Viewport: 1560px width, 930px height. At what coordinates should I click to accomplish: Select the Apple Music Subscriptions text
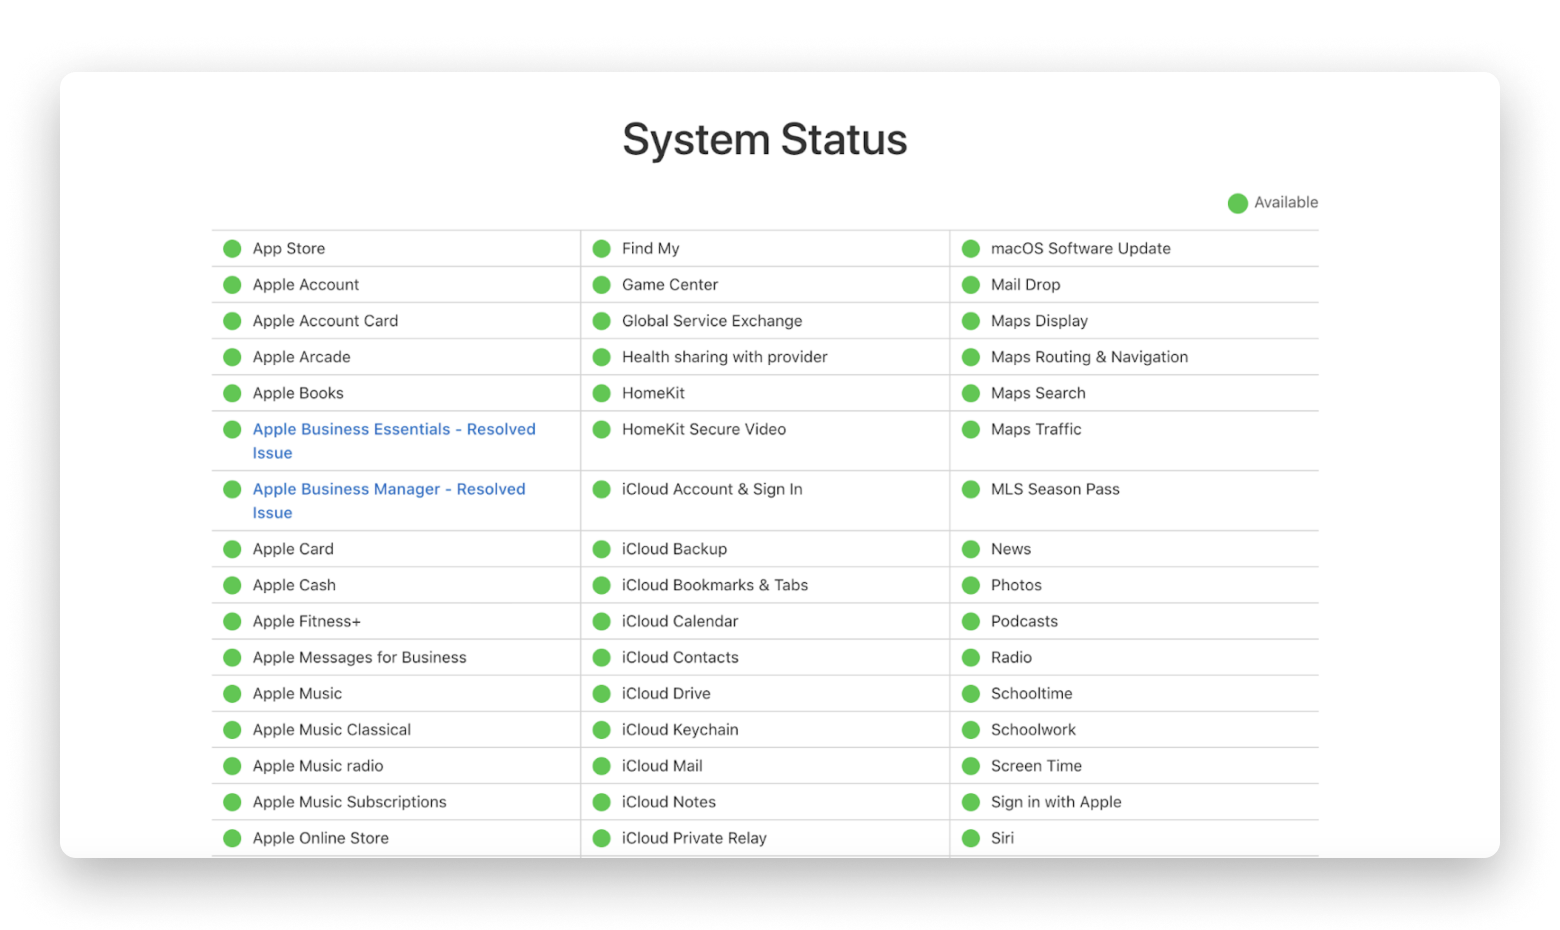tap(349, 802)
